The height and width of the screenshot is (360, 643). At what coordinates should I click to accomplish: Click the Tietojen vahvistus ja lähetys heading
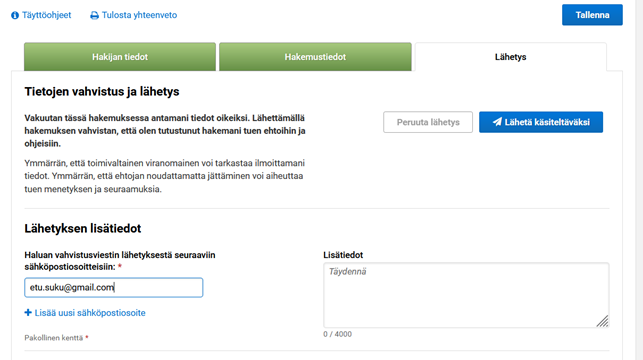tap(102, 91)
